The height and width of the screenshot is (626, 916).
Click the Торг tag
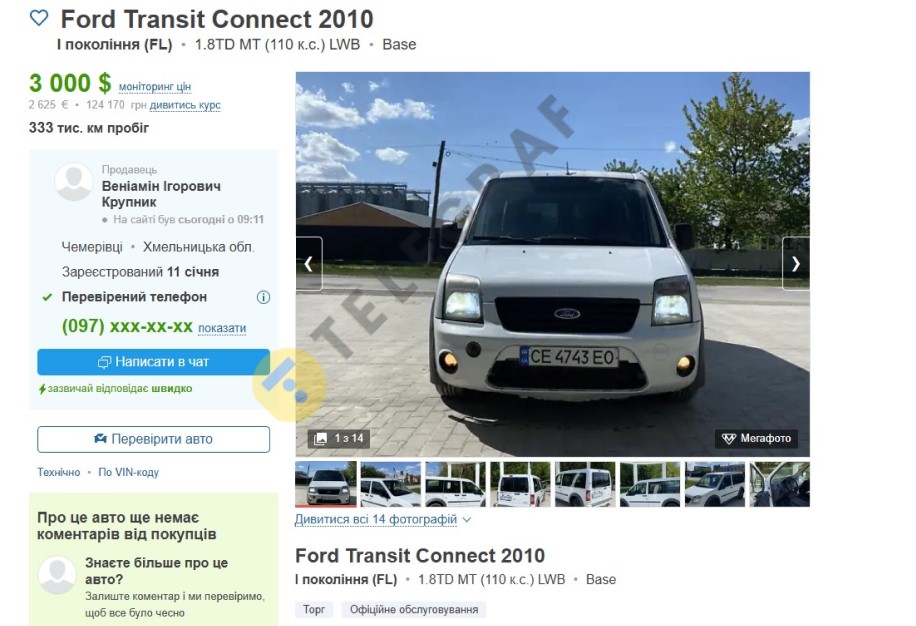click(314, 610)
